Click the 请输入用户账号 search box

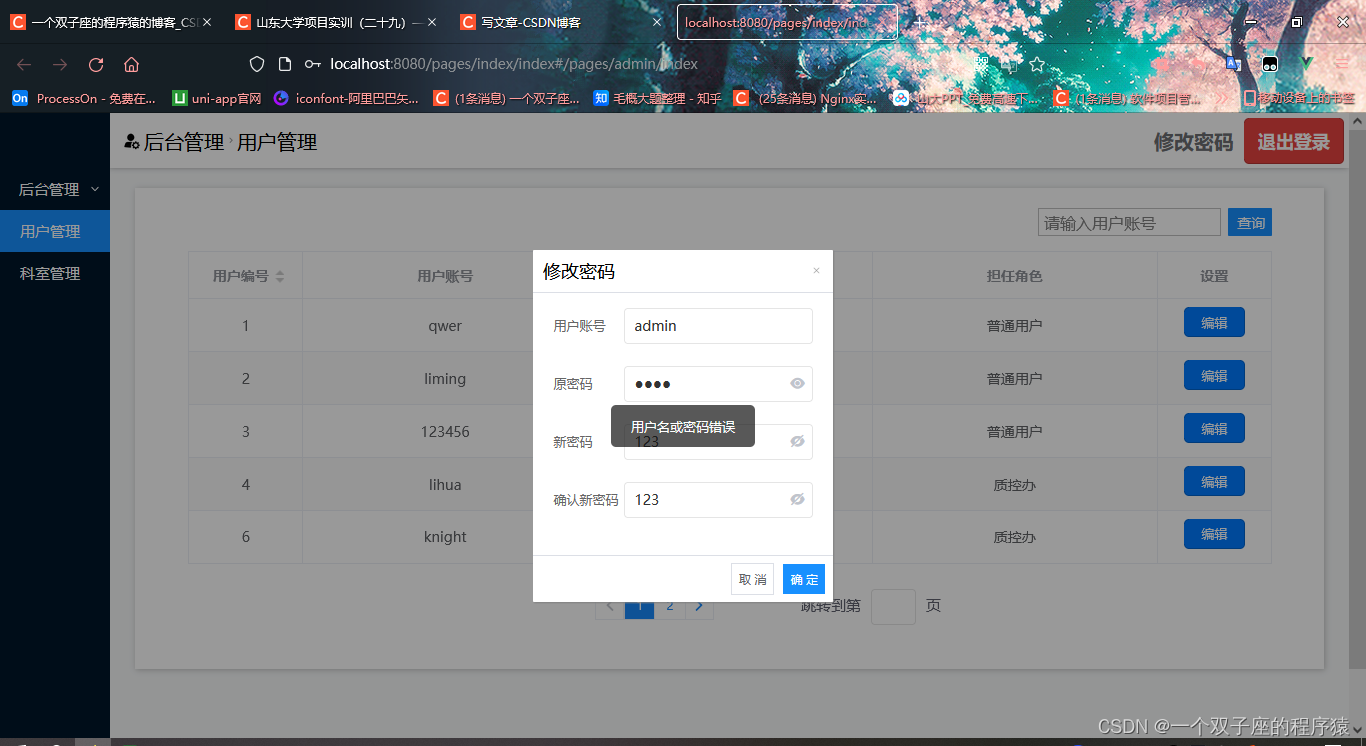click(1129, 223)
